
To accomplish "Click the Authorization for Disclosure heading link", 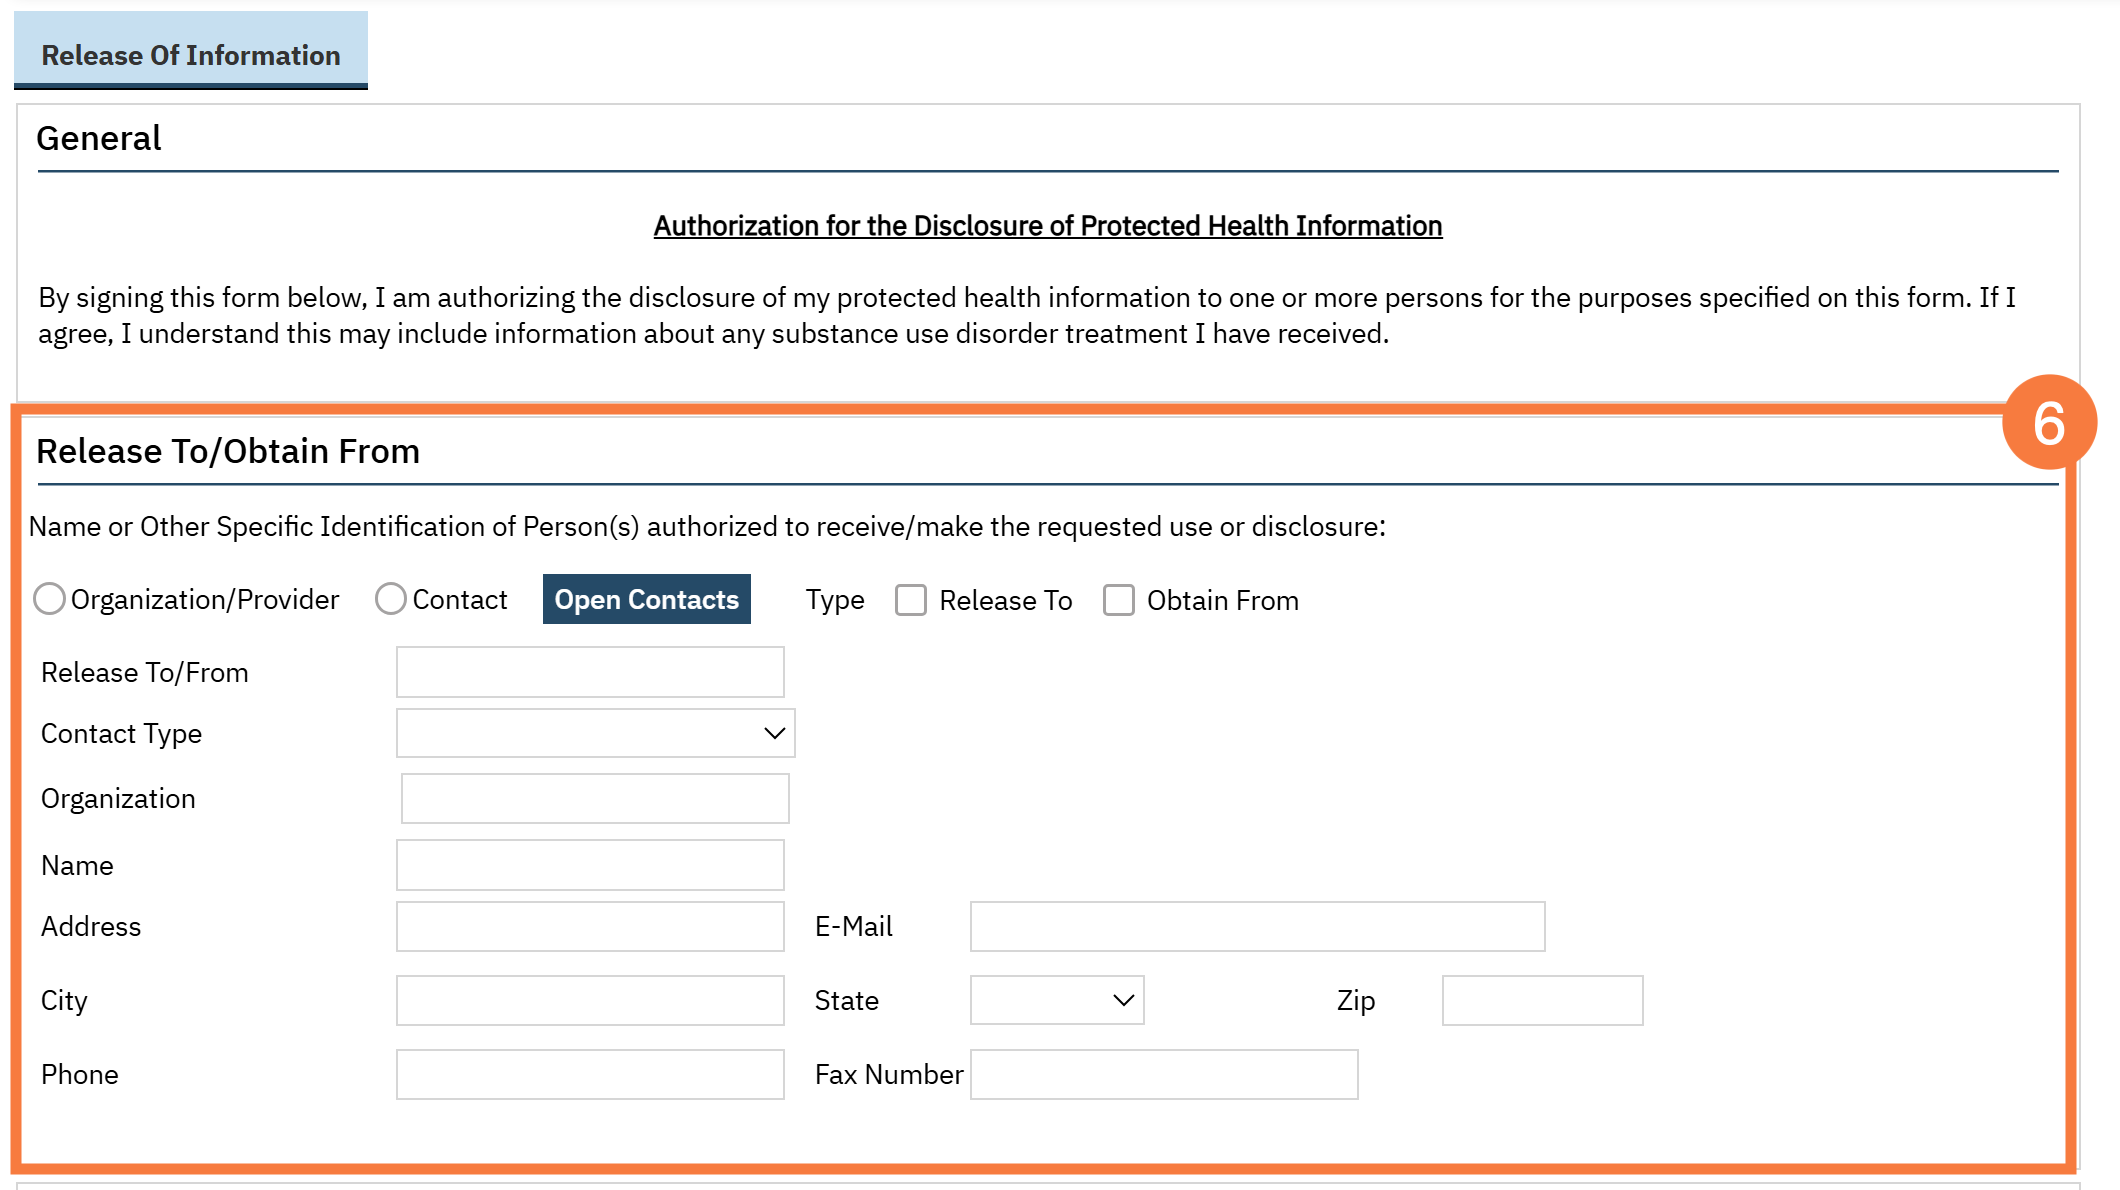I will pyautogui.click(x=1048, y=226).
